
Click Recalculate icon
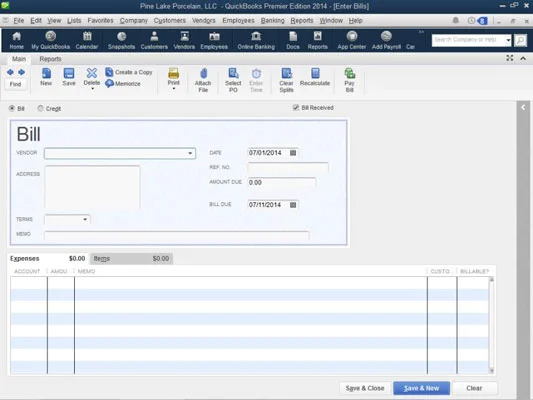coord(315,77)
